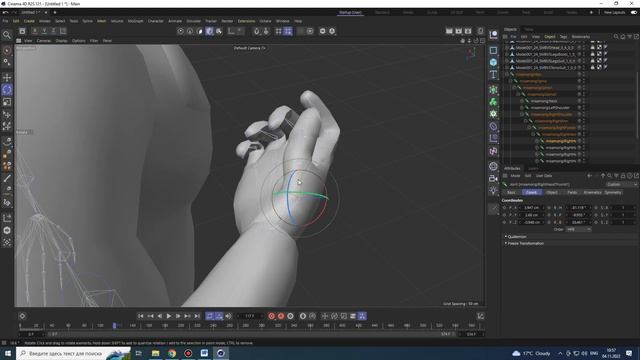This screenshot has width=640, height=360.
Task: Switch to the Coord. tab in Attributes
Action: click(531, 192)
